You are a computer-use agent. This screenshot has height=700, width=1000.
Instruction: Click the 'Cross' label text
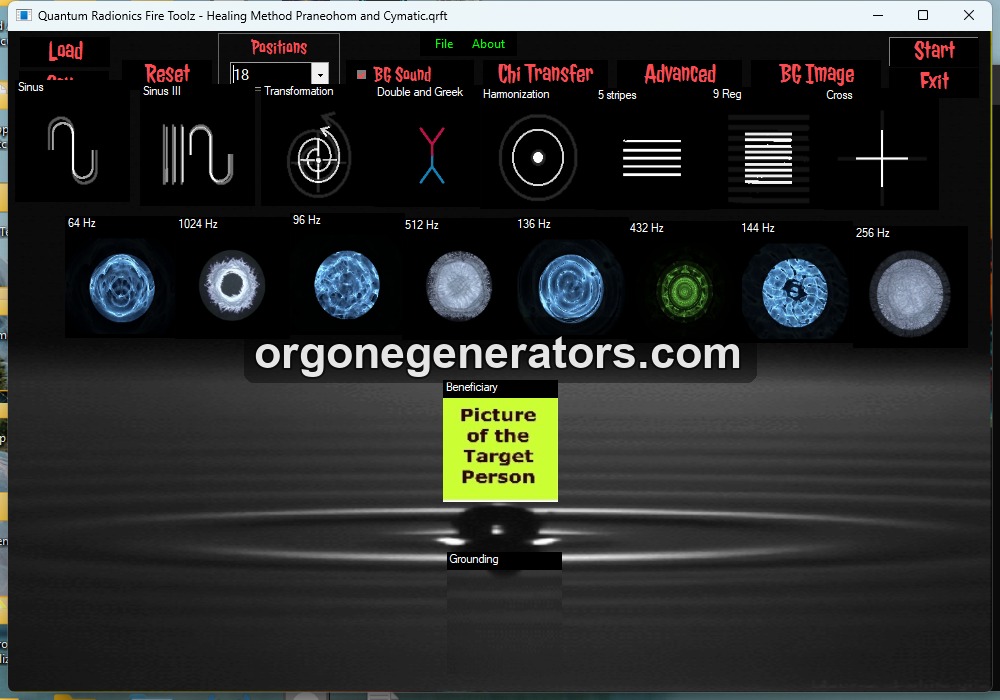click(839, 95)
